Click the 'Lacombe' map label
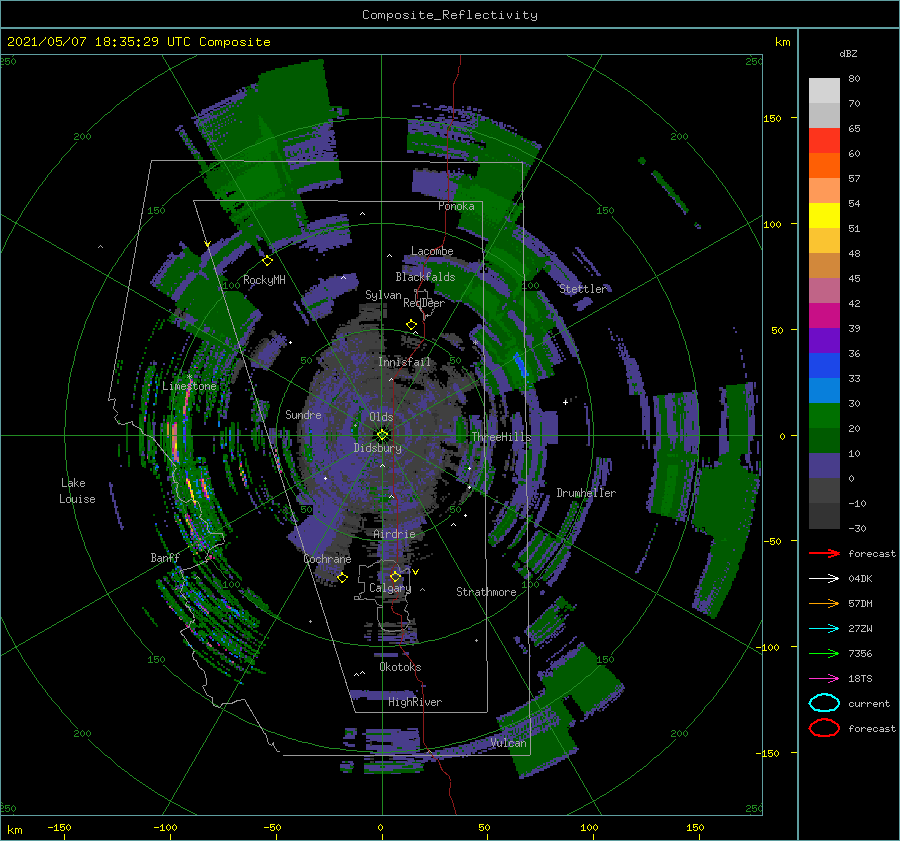This screenshot has width=900, height=841. (432, 251)
